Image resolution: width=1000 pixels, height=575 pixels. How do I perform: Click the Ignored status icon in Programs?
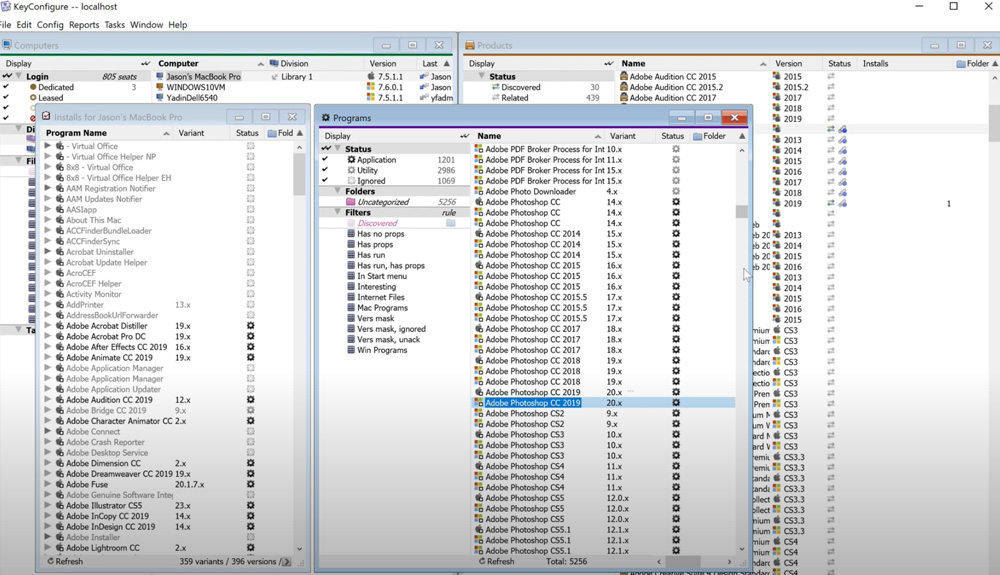coord(351,181)
